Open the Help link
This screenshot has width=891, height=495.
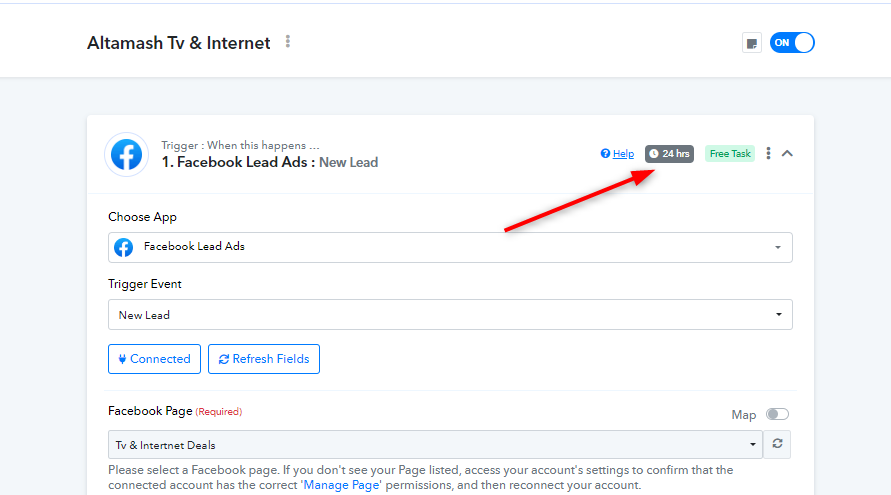pos(623,153)
